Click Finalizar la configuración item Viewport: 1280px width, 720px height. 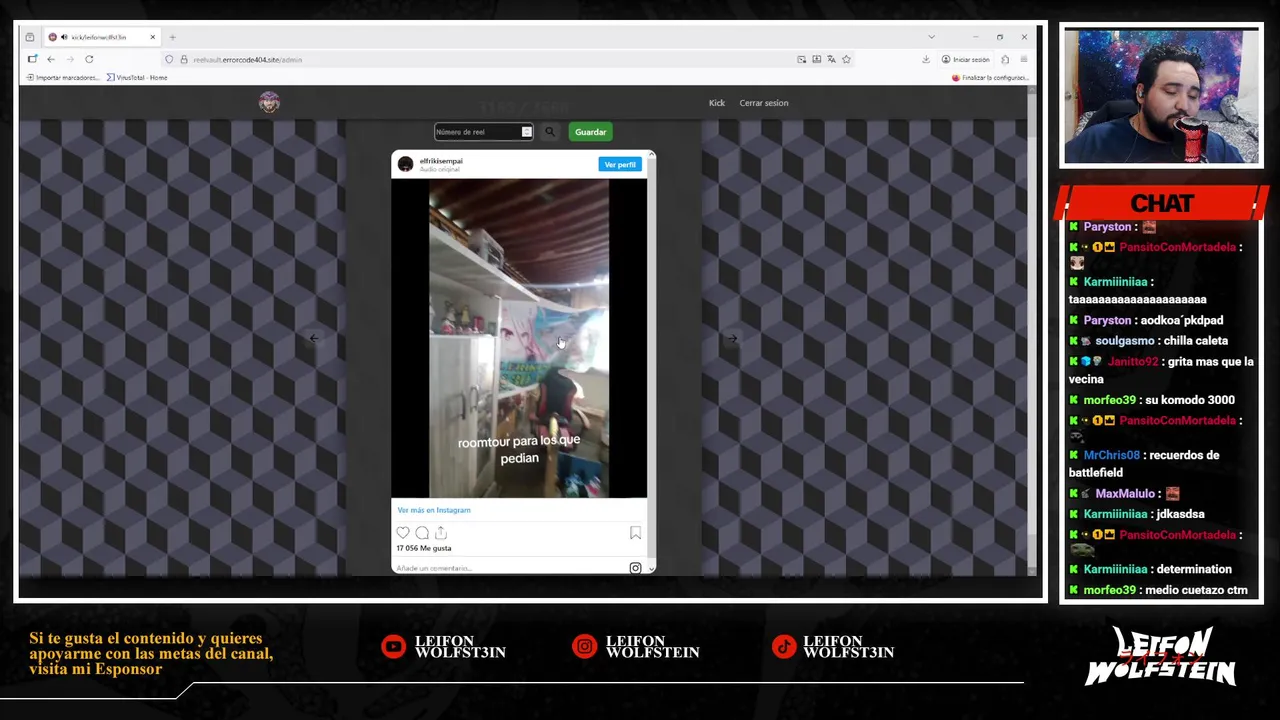point(990,77)
